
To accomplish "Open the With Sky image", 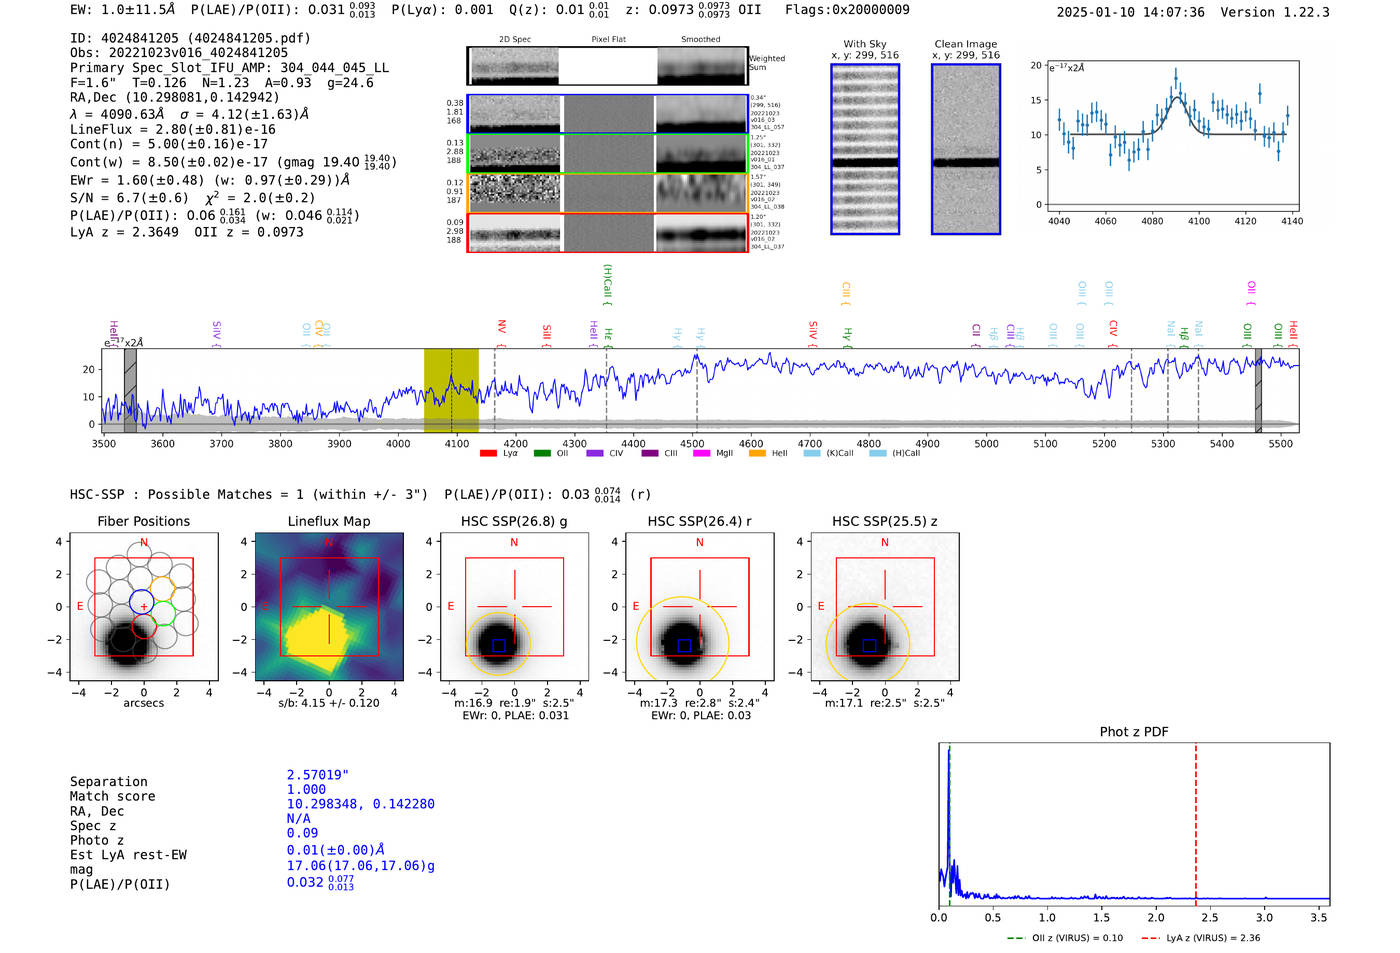I will tap(865, 149).
